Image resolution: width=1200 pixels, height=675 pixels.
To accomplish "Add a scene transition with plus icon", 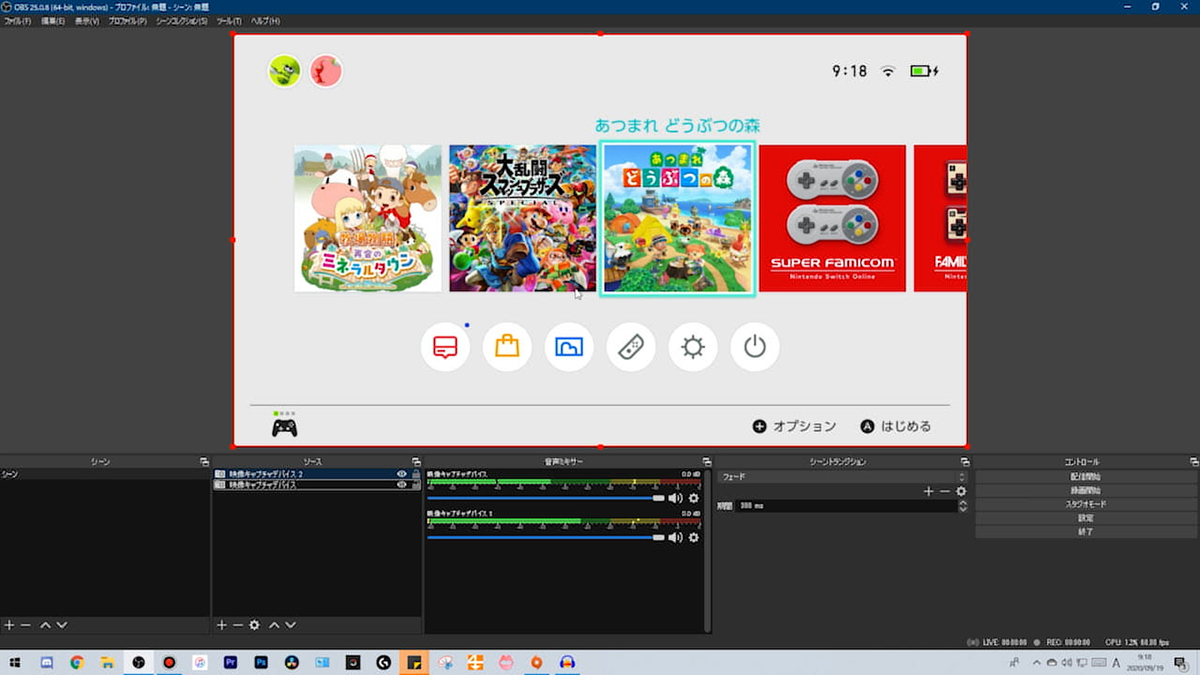I will [x=928, y=491].
